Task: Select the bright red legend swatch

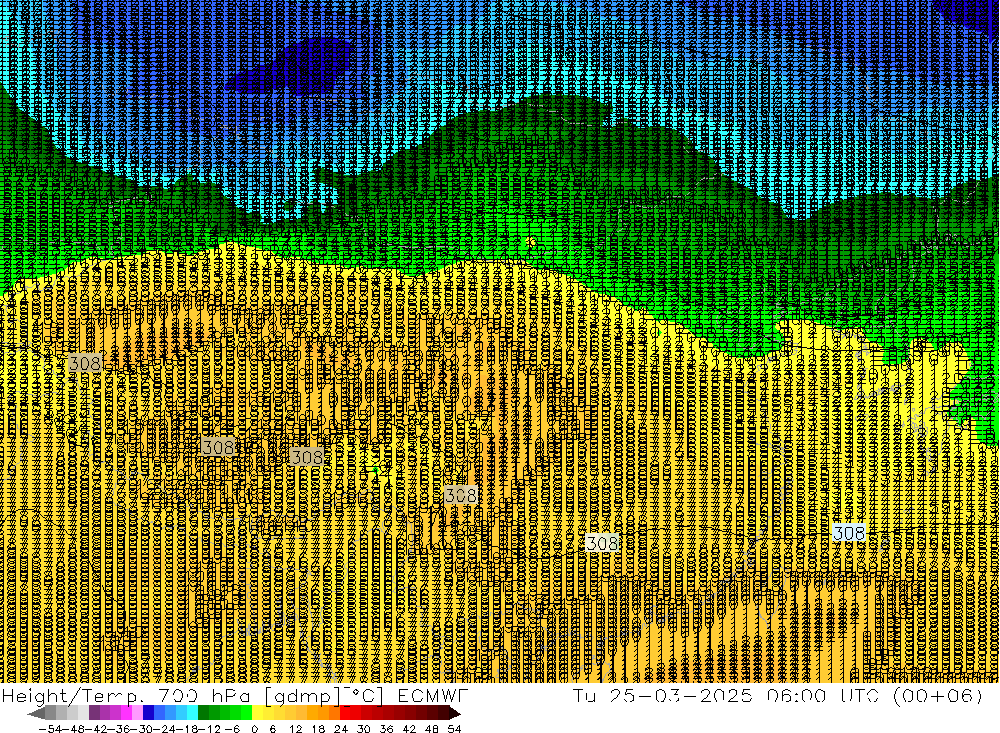Action: (x=345, y=713)
